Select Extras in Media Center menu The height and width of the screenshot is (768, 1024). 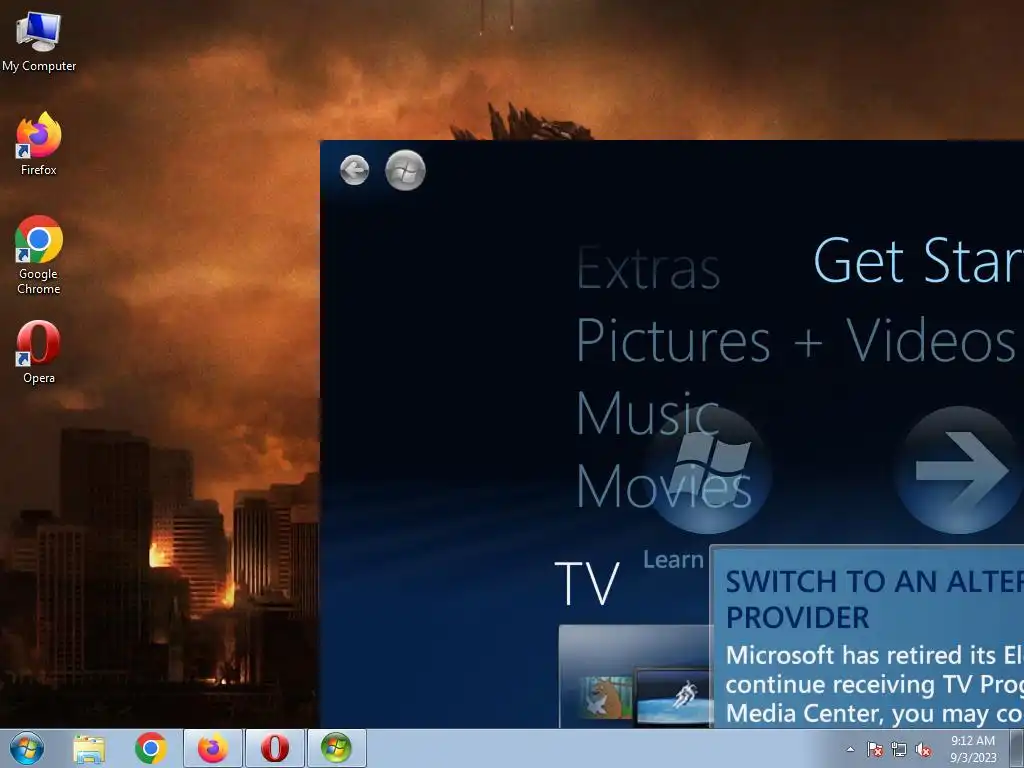[x=648, y=268]
